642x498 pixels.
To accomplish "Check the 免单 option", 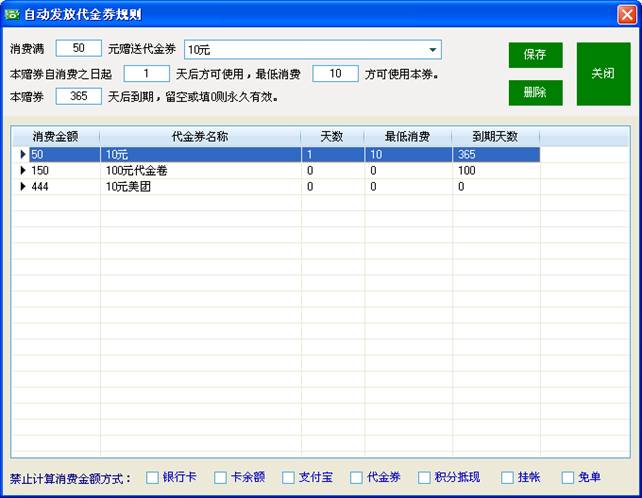I will pyautogui.click(x=568, y=478).
